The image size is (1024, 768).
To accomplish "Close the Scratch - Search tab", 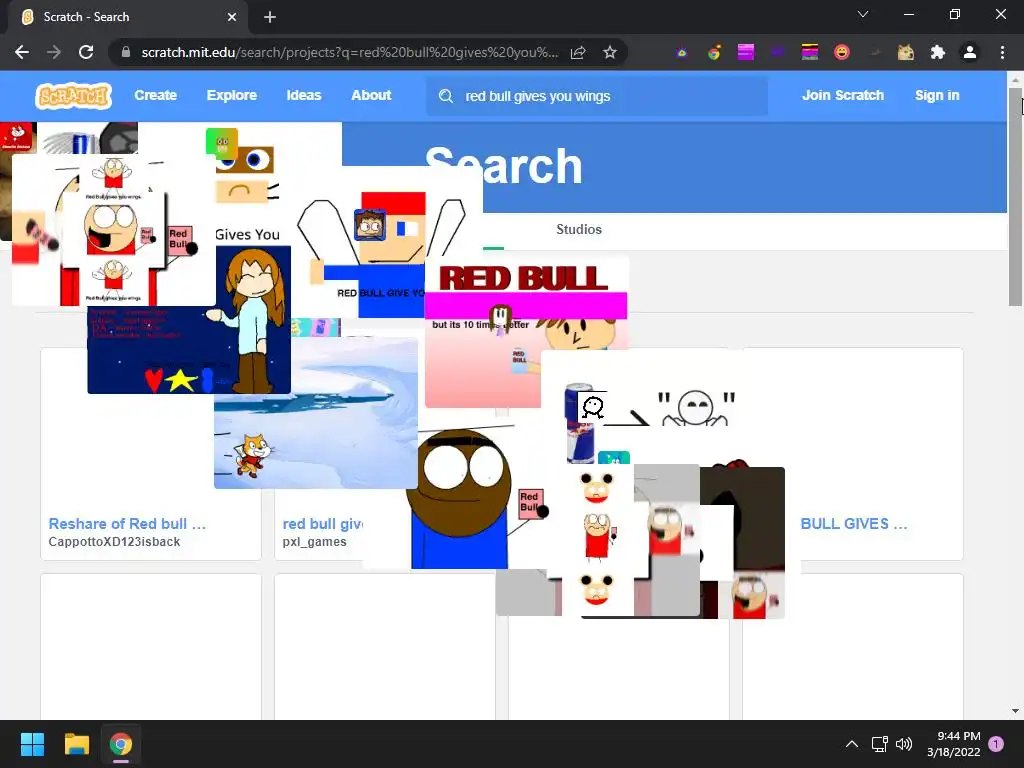I will (232, 17).
